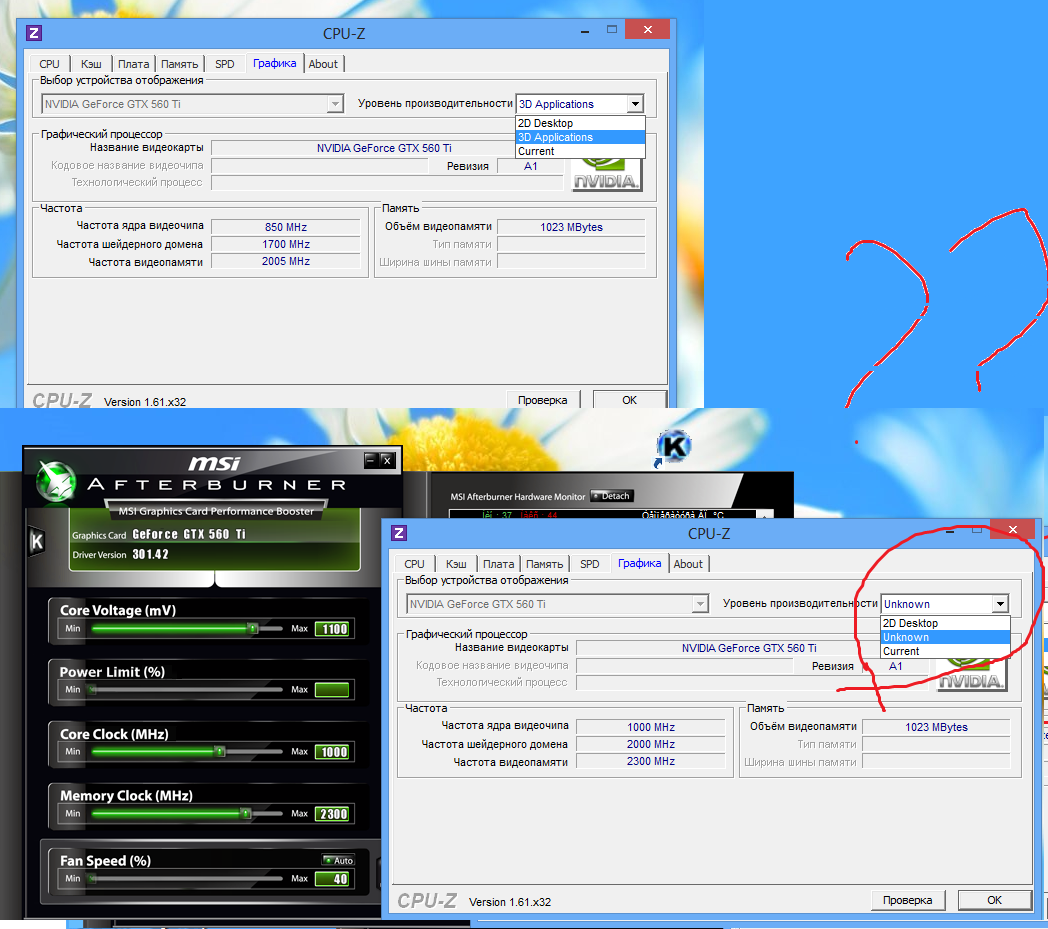Click the Core Voltage value box 1100
The width and height of the screenshot is (1048, 929).
332,629
